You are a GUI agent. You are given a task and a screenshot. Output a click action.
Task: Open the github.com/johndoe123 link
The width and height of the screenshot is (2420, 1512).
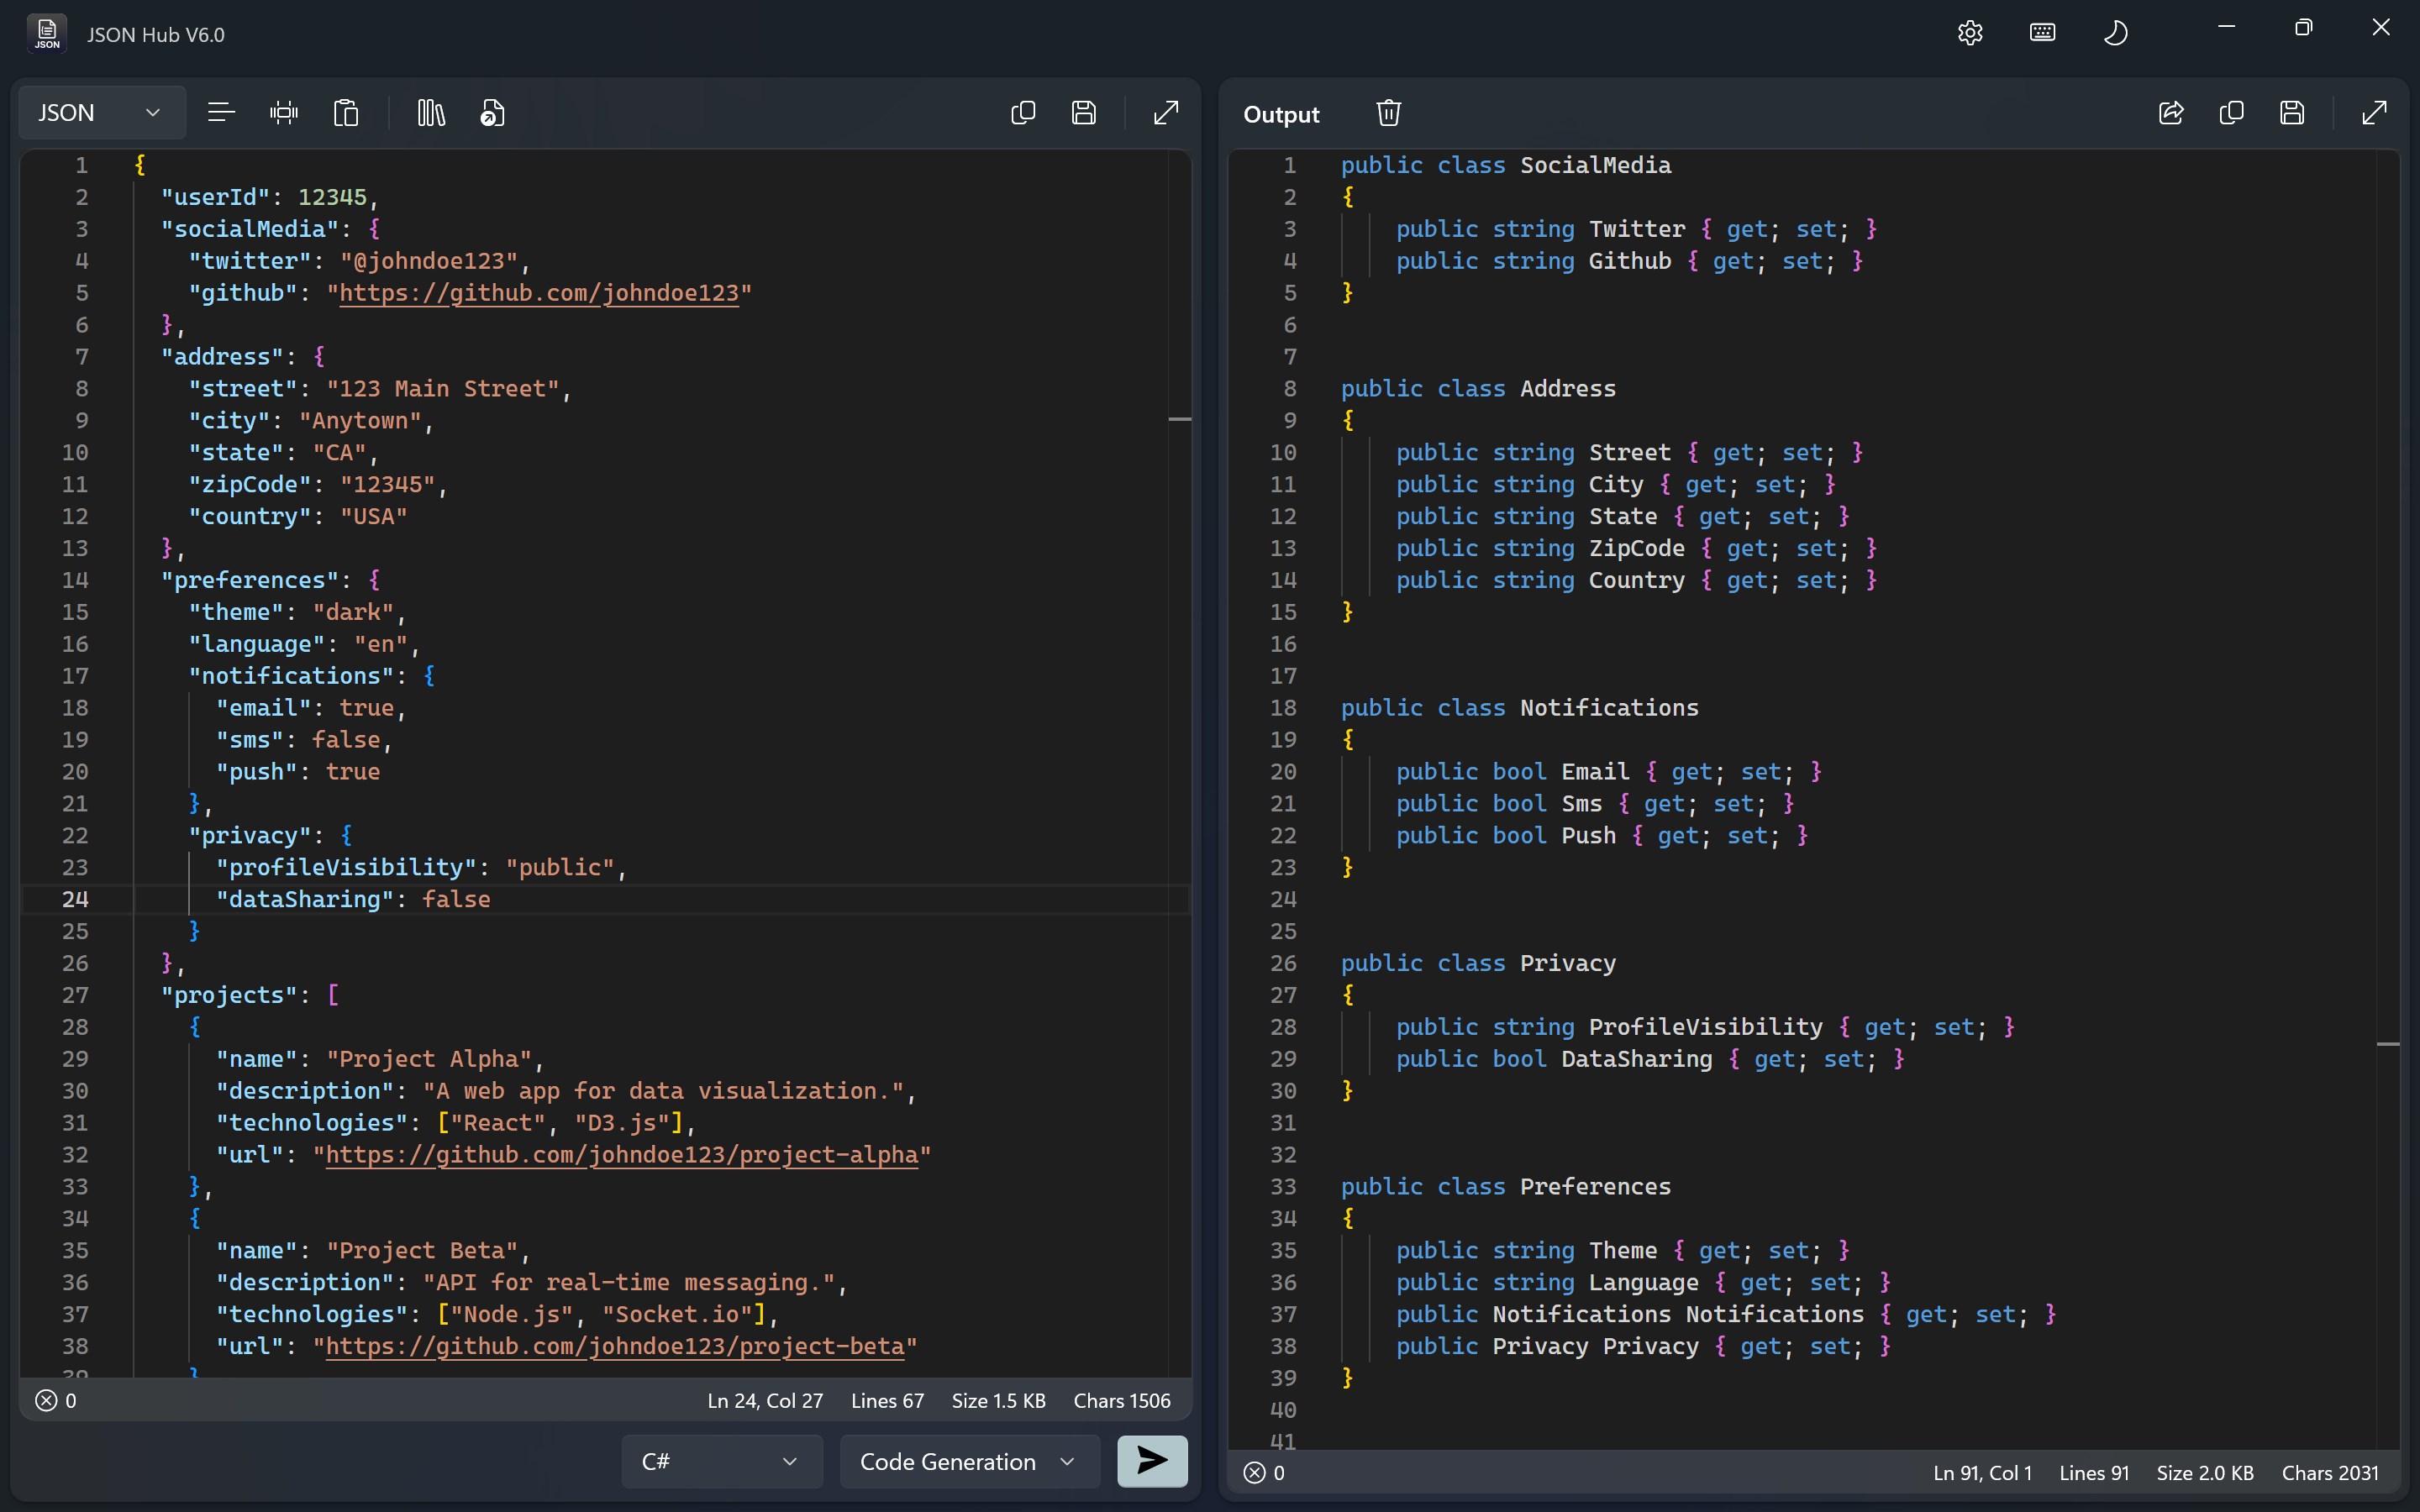pos(540,292)
